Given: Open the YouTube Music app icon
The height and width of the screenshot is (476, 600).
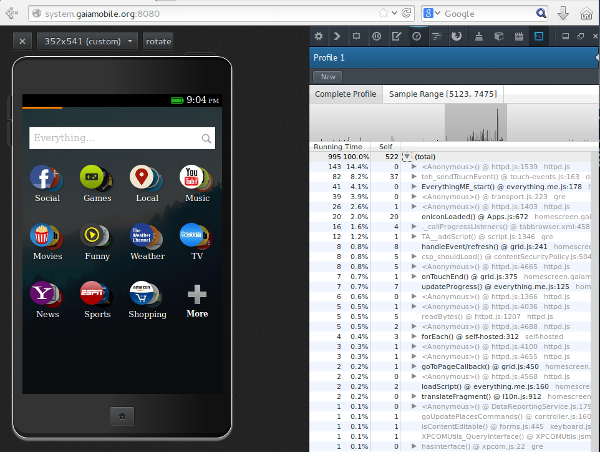Looking at the screenshot, I should (x=196, y=178).
